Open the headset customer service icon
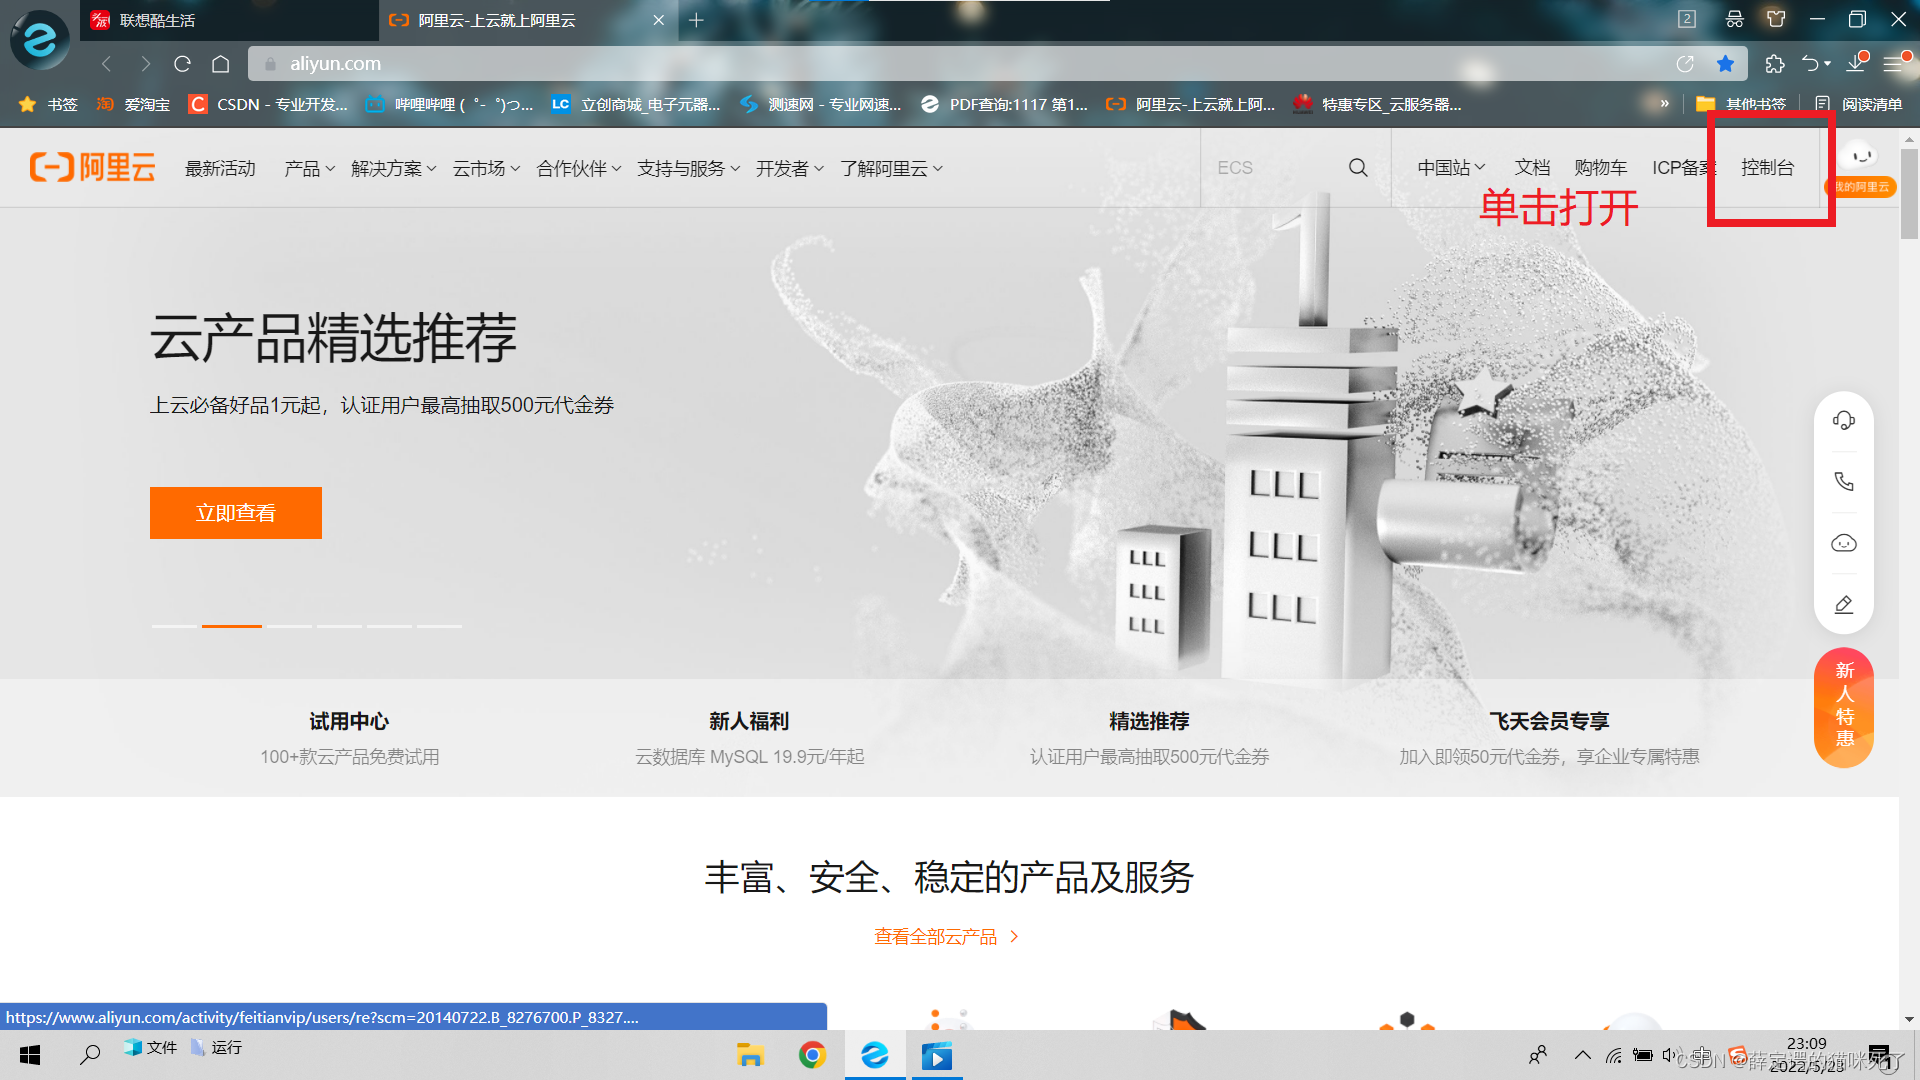Screen dimensions: 1920x1080 point(1844,420)
